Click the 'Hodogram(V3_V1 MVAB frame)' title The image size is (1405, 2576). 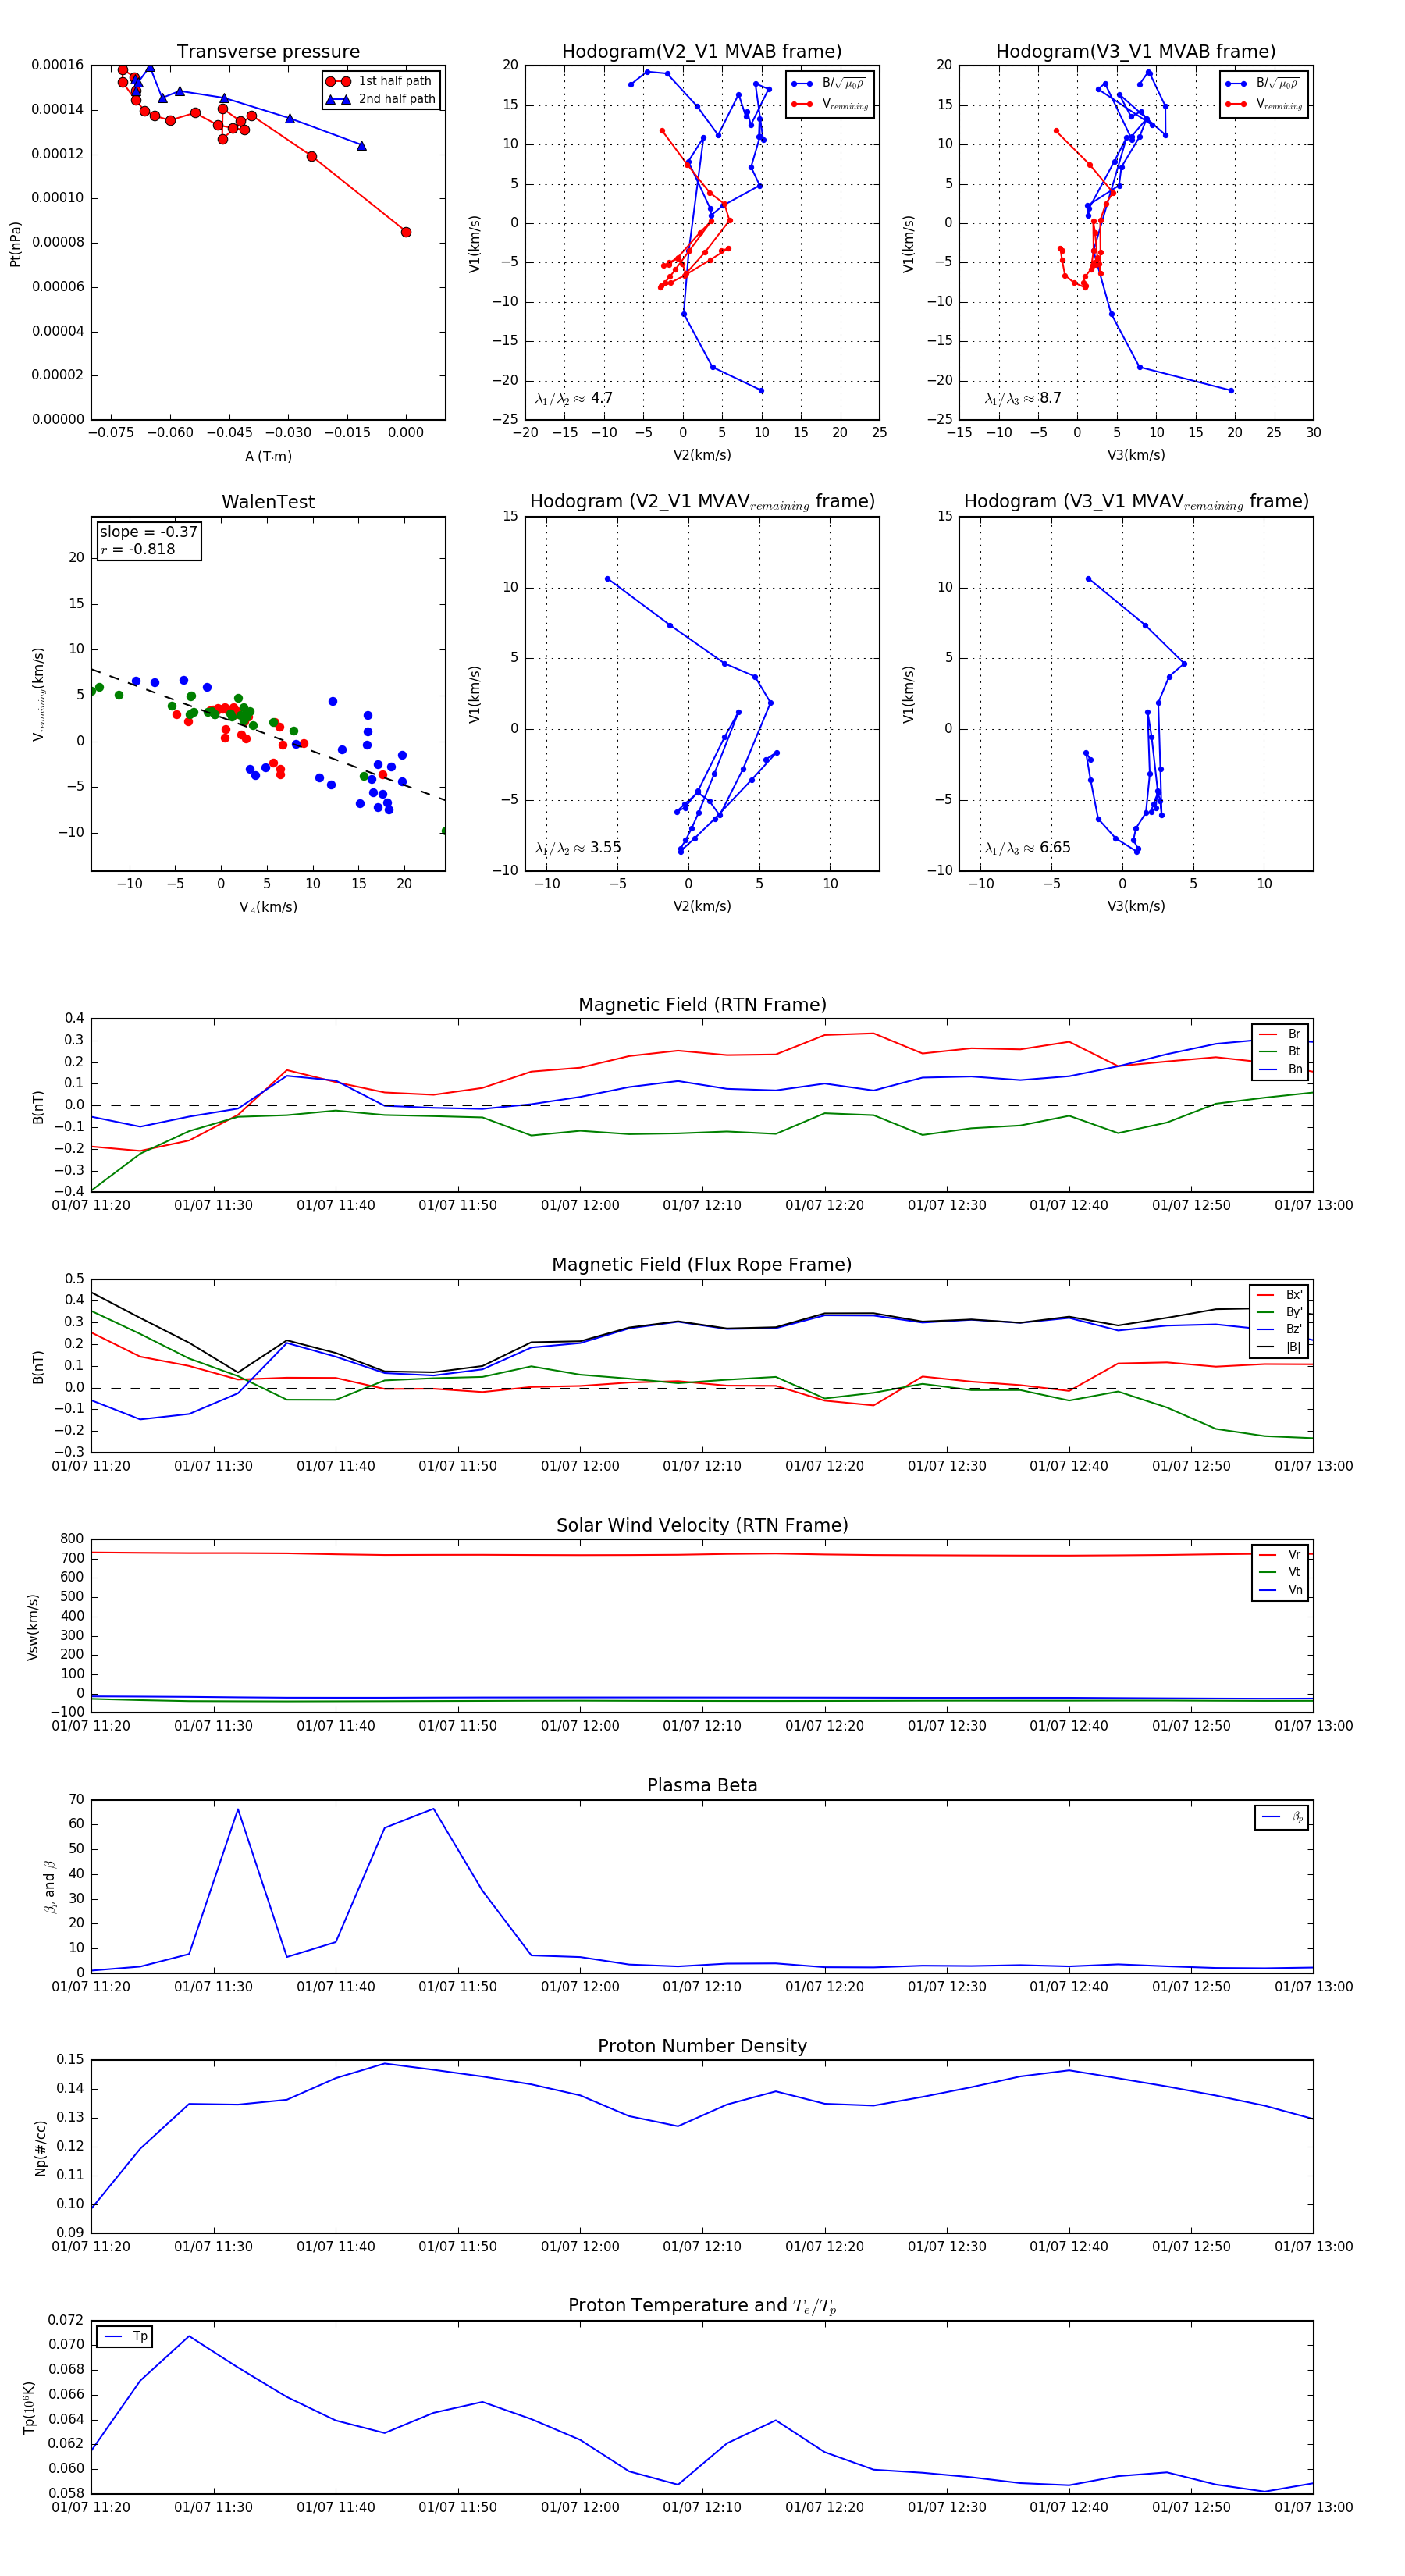point(1136,52)
